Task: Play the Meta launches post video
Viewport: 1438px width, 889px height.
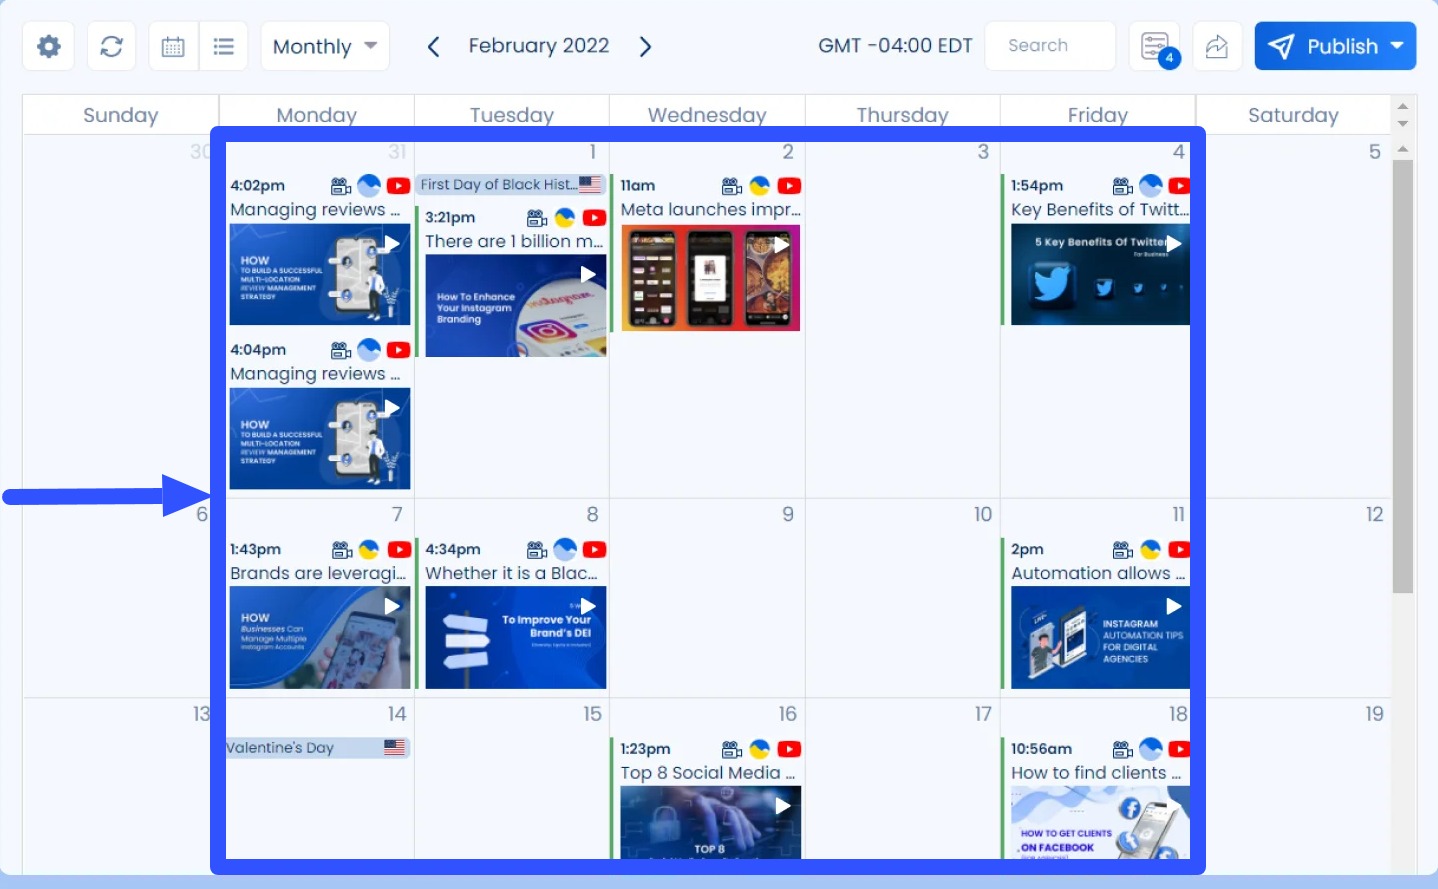Action: click(x=781, y=244)
